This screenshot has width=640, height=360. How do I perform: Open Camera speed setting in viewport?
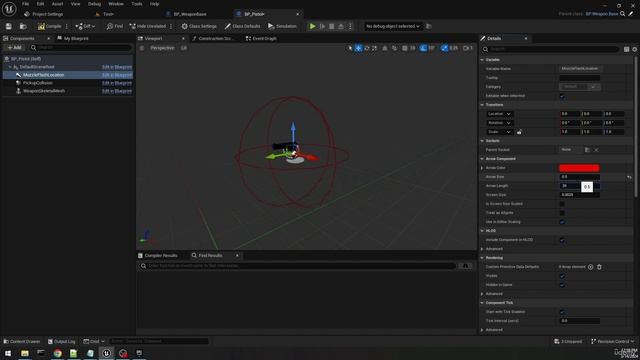click(468, 48)
